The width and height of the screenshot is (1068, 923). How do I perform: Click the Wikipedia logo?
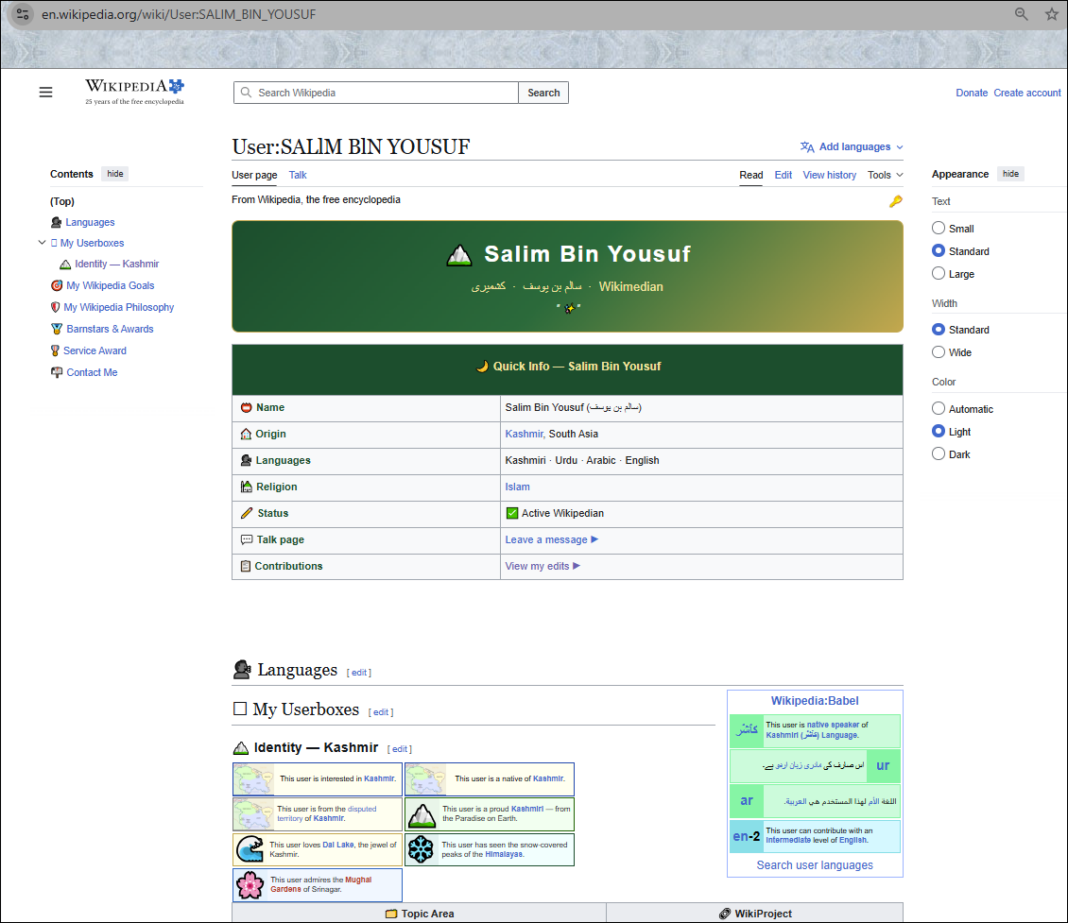[x=134, y=92]
